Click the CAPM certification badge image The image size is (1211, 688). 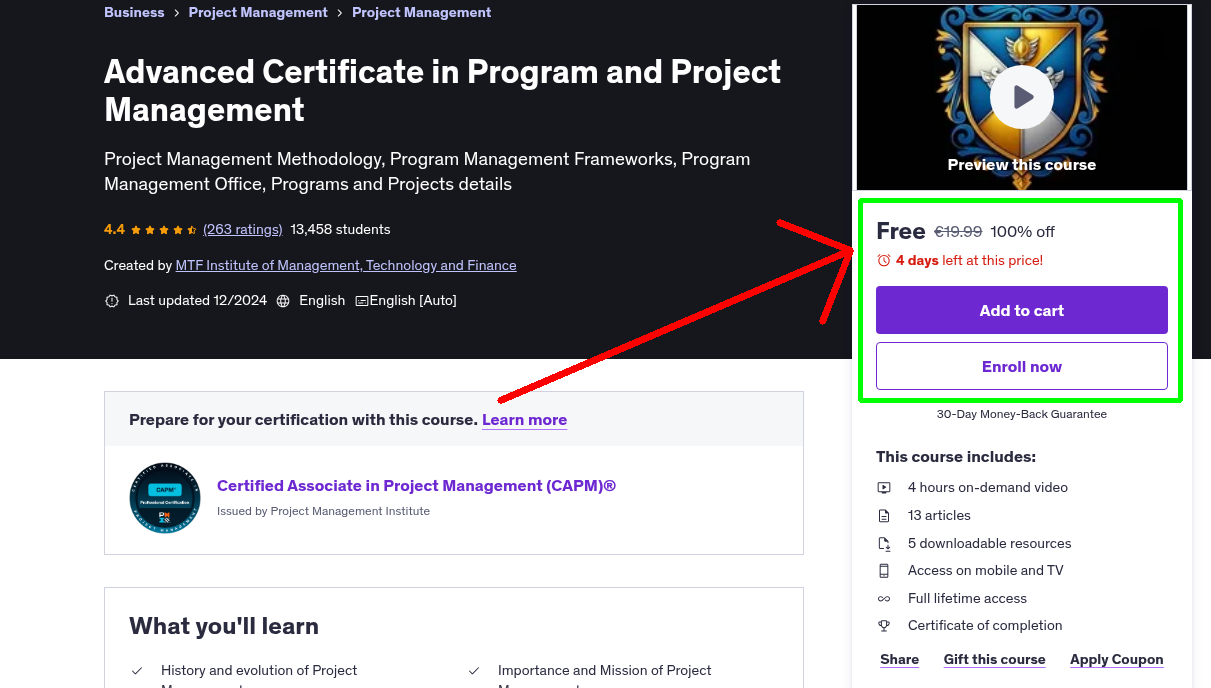click(165, 497)
